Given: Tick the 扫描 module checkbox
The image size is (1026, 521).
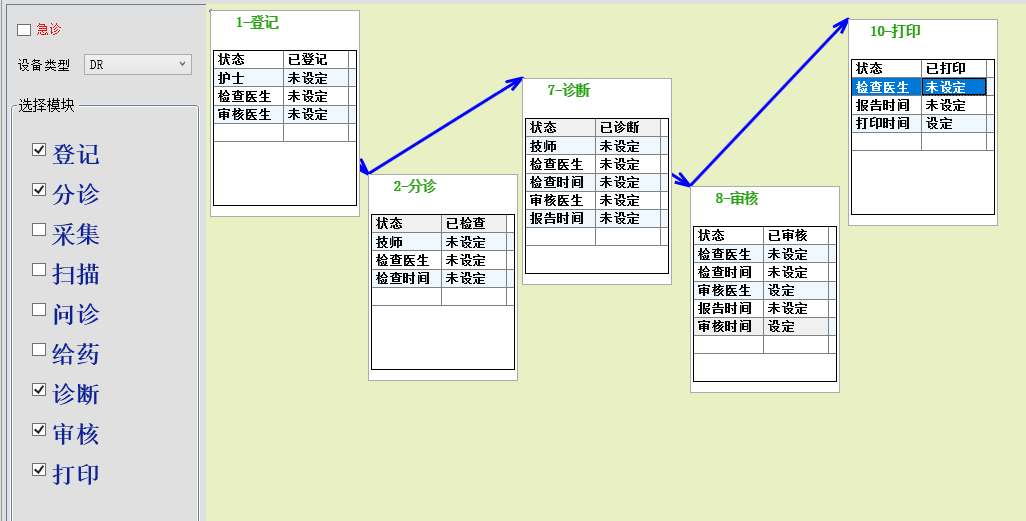Looking at the screenshot, I should [39, 270].
